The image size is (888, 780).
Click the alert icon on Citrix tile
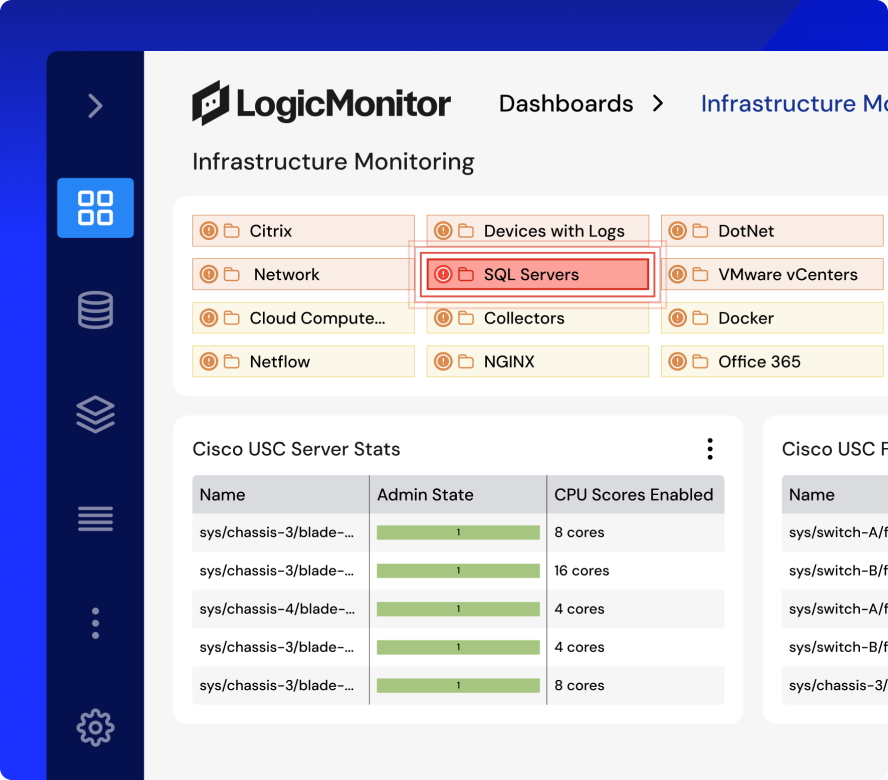tap(209, 231)
